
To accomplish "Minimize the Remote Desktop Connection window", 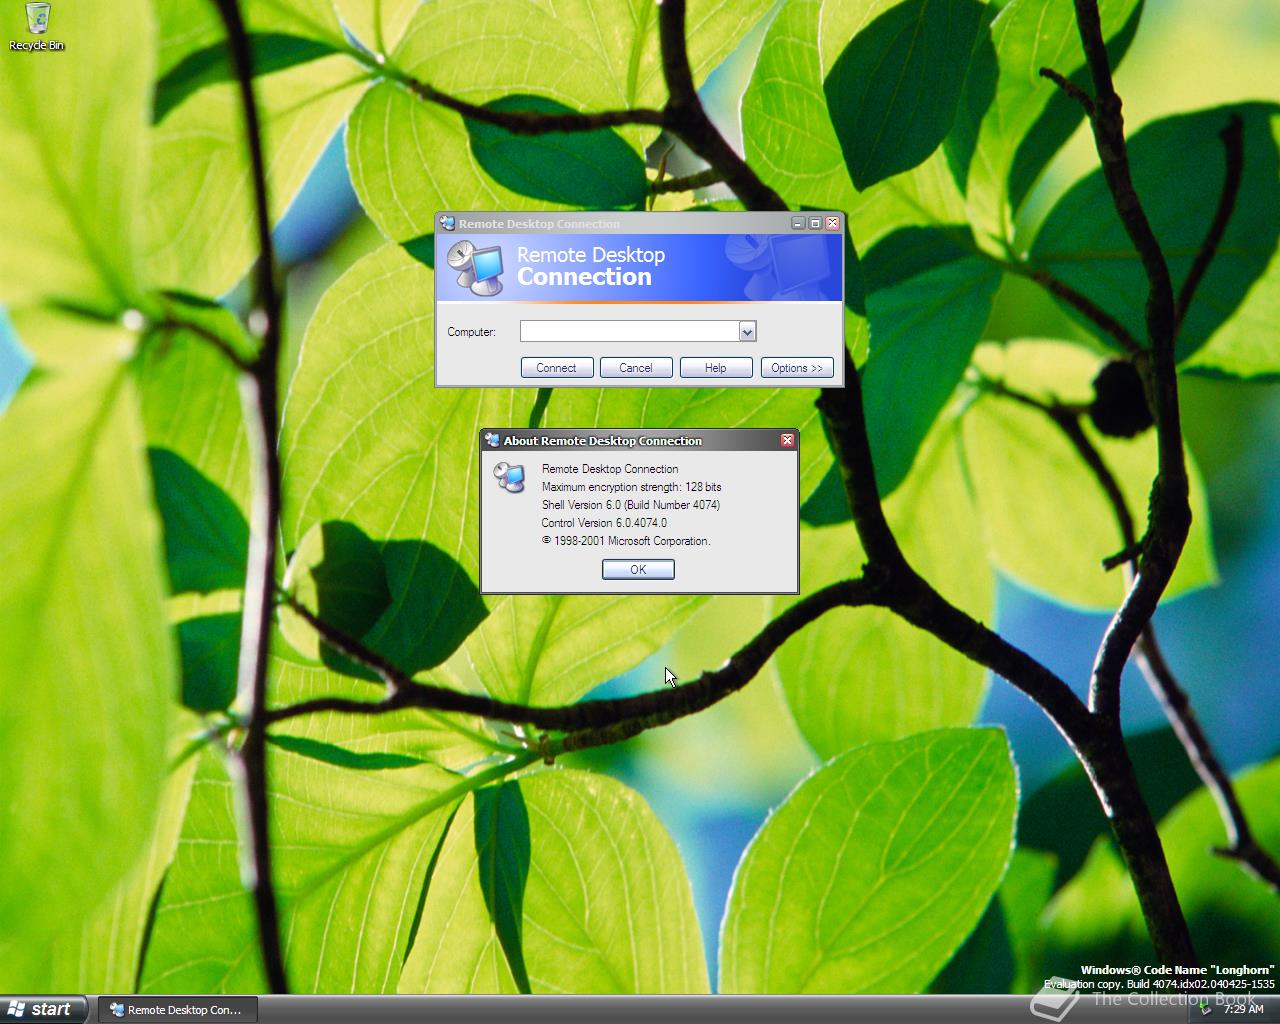I will click(x=798, y=223).
